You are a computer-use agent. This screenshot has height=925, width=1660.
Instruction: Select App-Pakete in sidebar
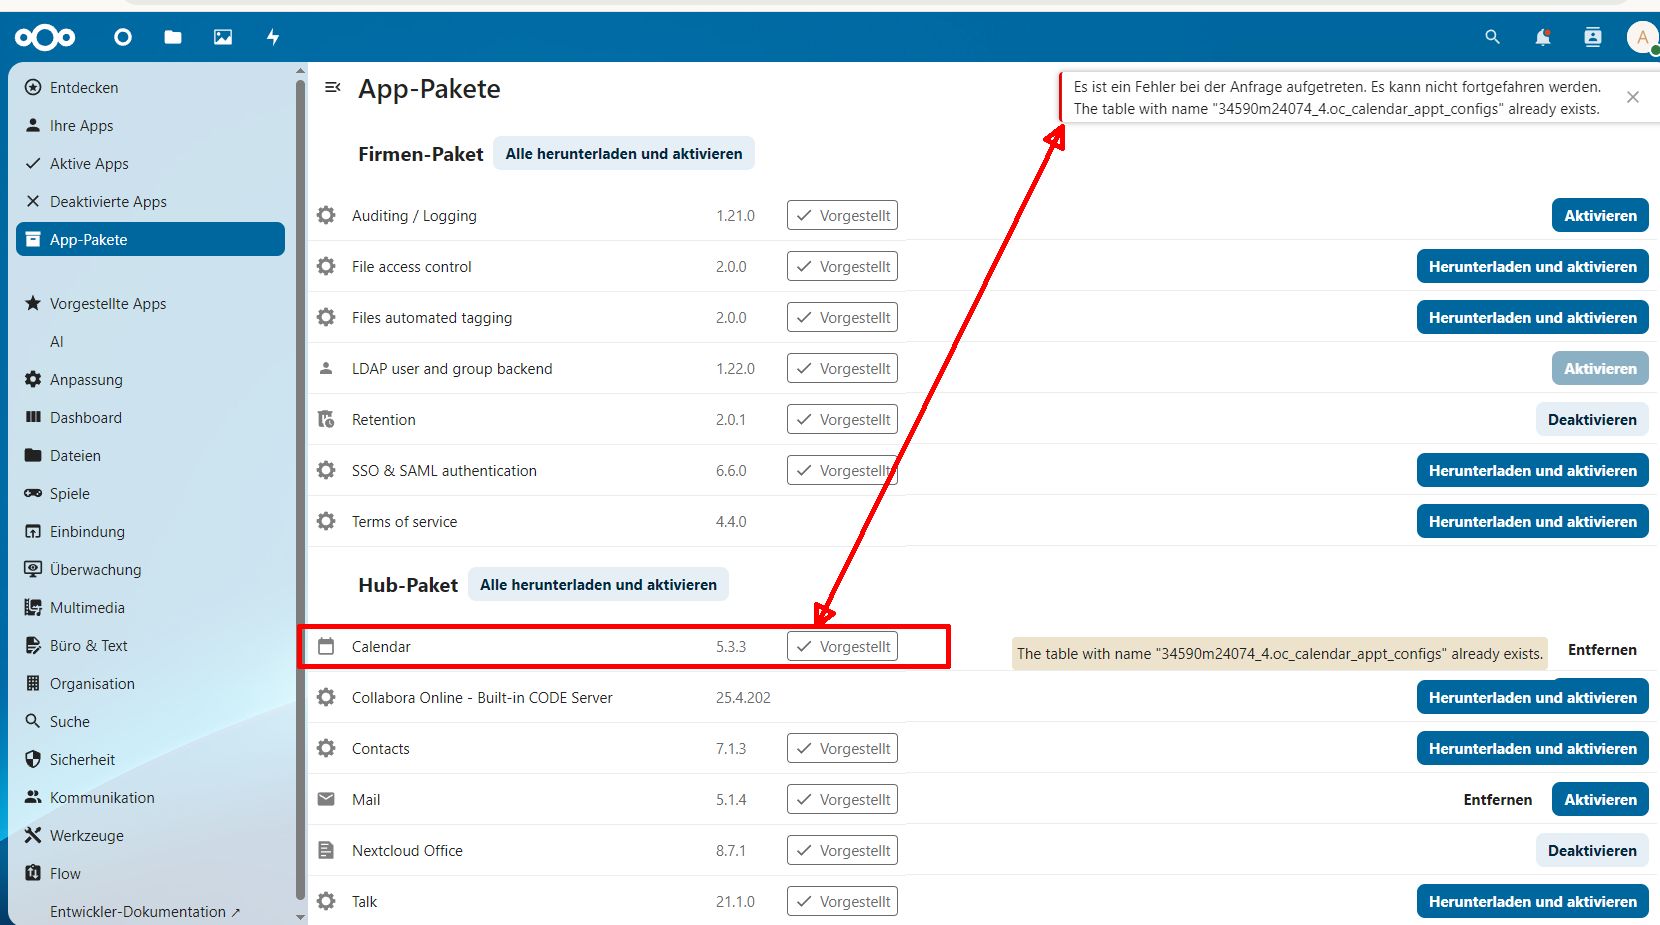(150, 240)
